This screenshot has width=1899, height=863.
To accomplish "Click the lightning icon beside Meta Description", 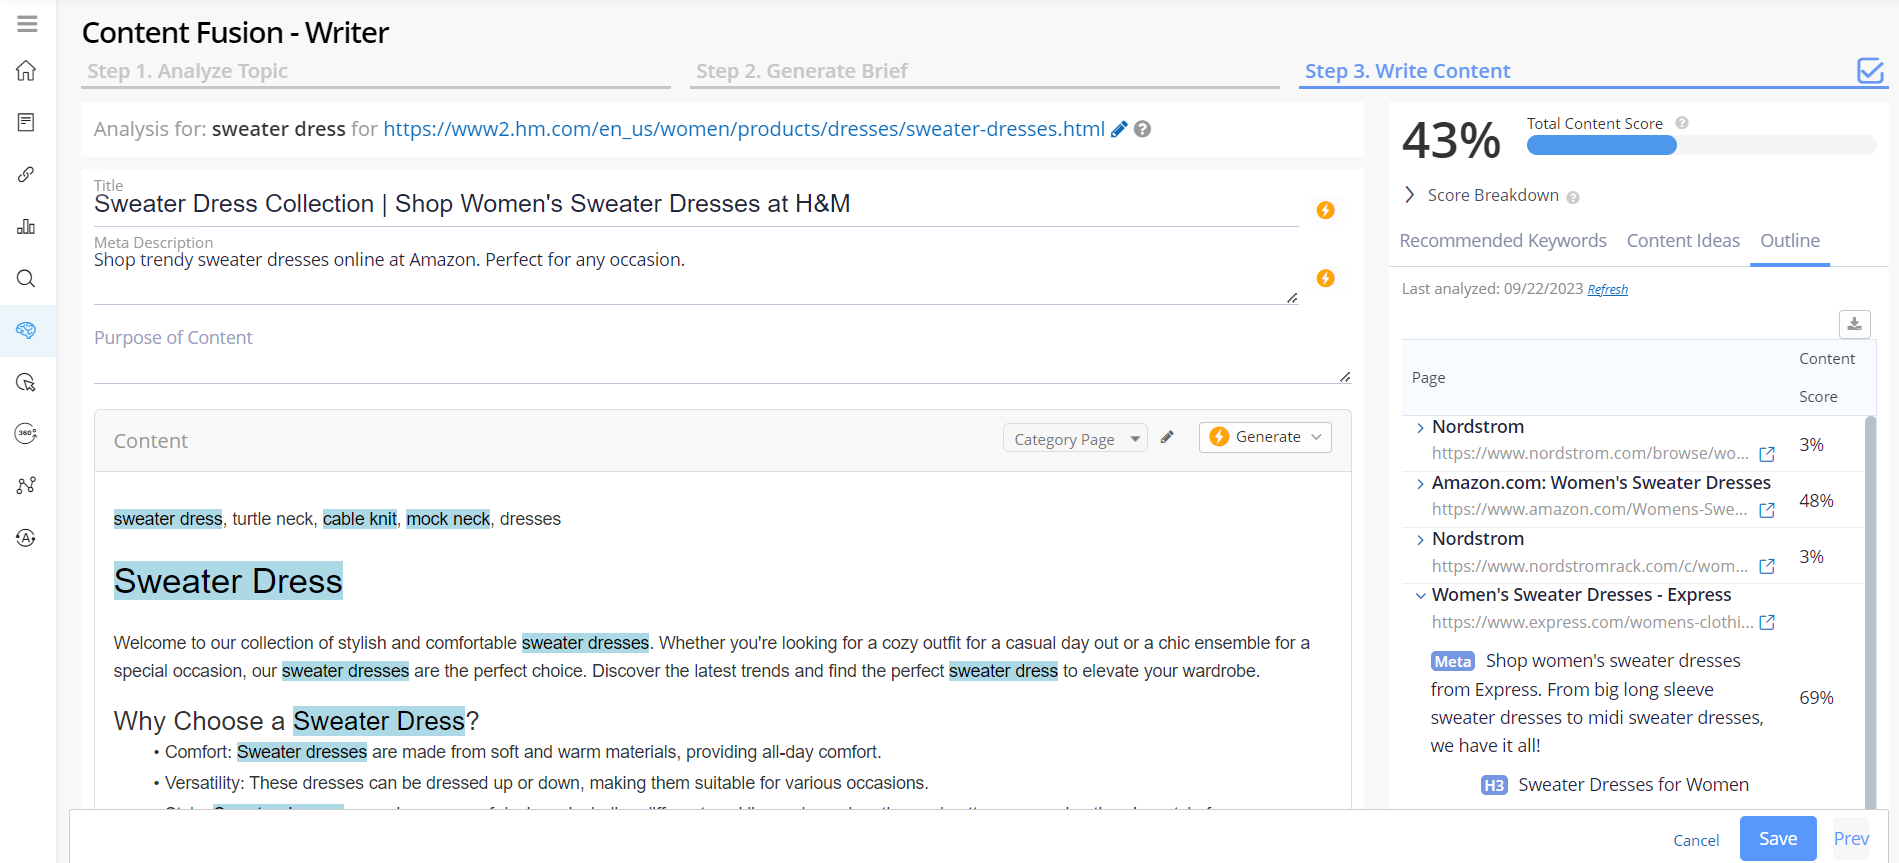I will click(1325, 278).
